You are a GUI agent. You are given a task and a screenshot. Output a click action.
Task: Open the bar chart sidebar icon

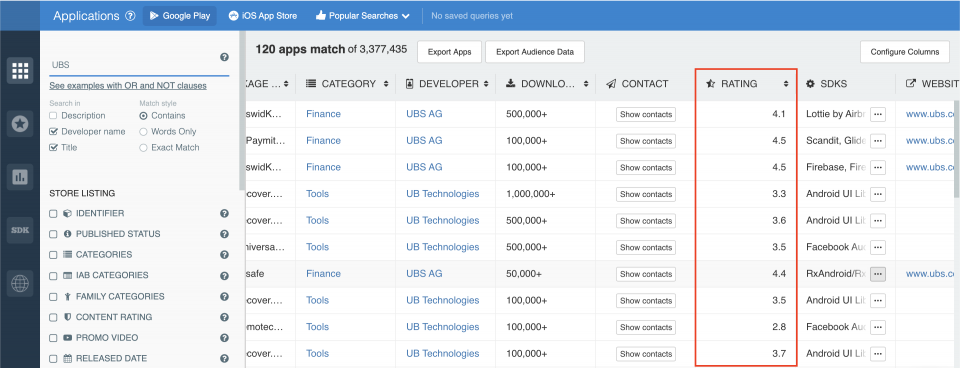coord(20,177)
